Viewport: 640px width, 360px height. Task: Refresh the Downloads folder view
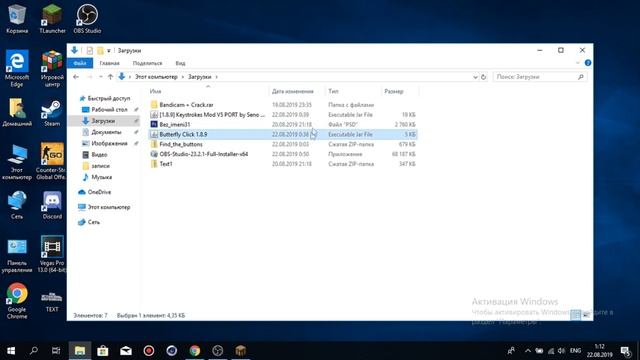tap(484, 77)
